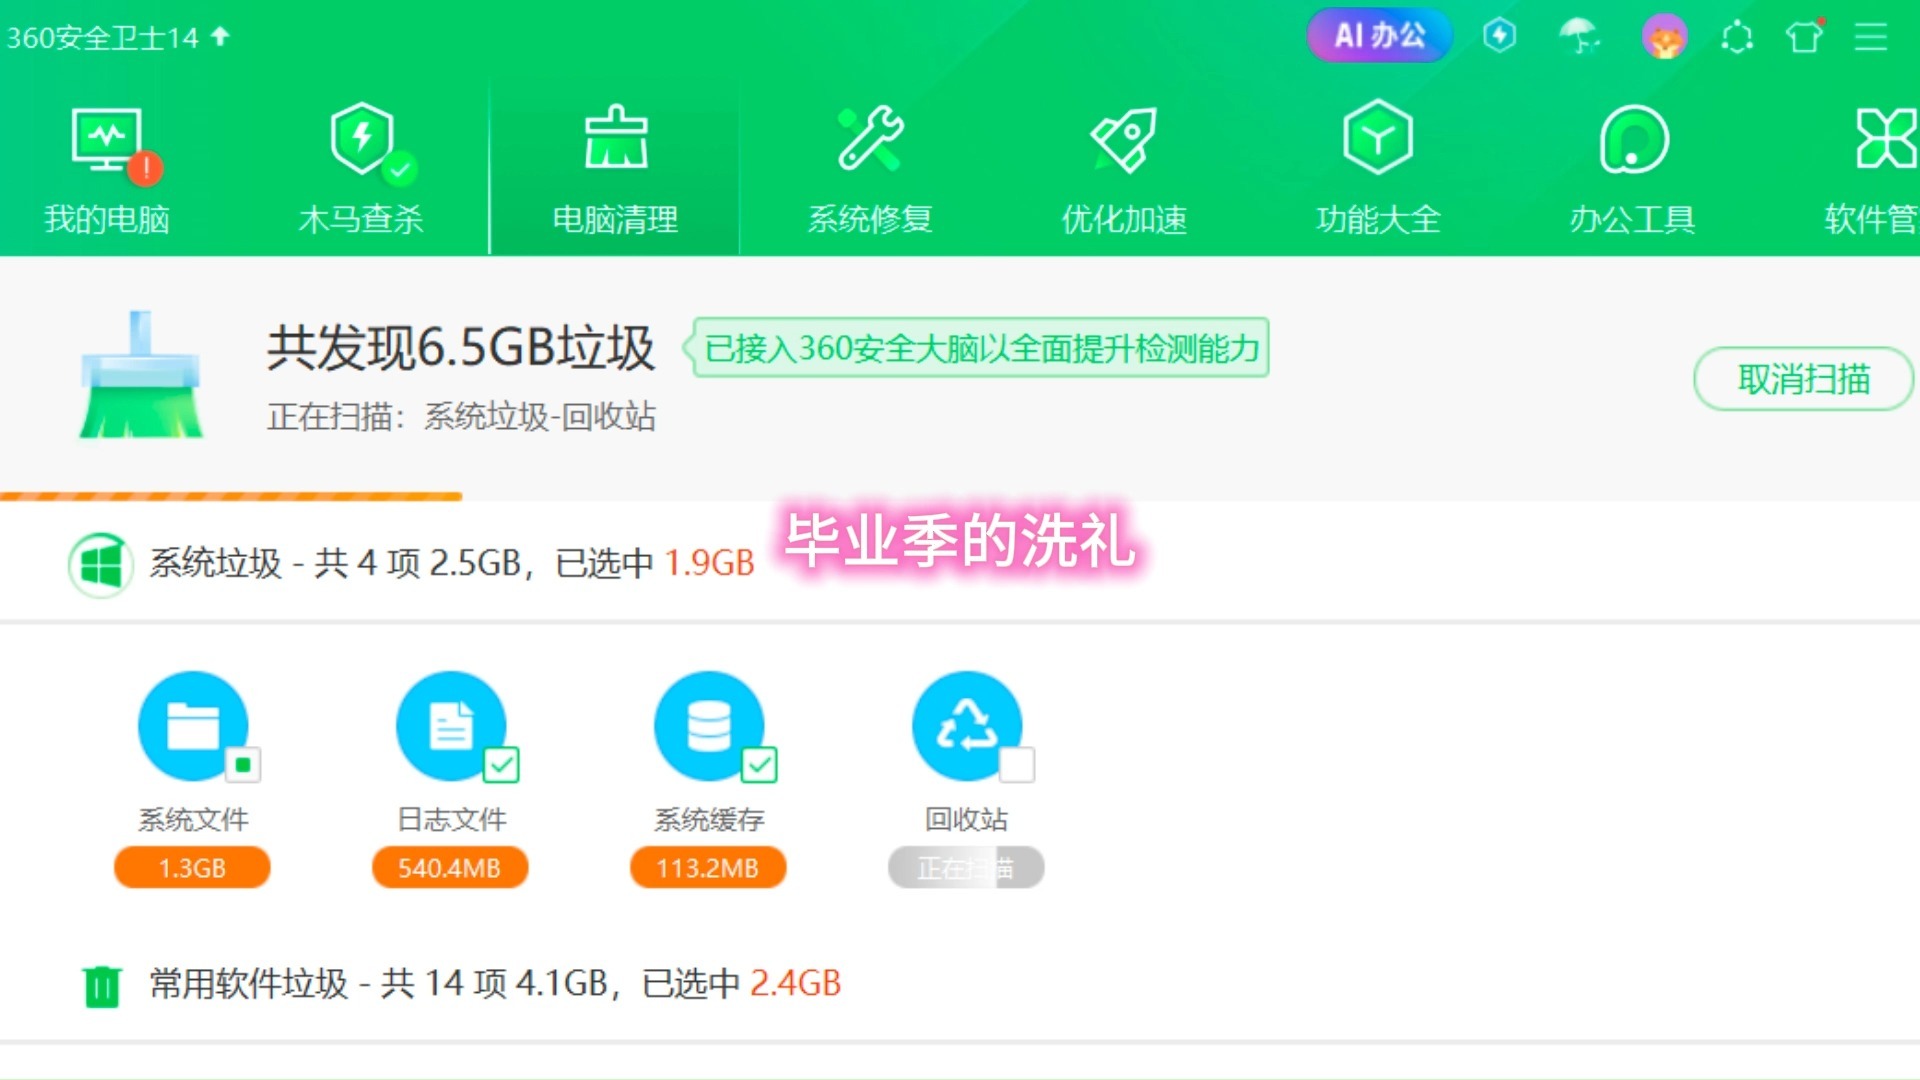Open 功能大全 cube icon
The width and height of the screenshot is (1920, 1080).
coord(1377,140)
